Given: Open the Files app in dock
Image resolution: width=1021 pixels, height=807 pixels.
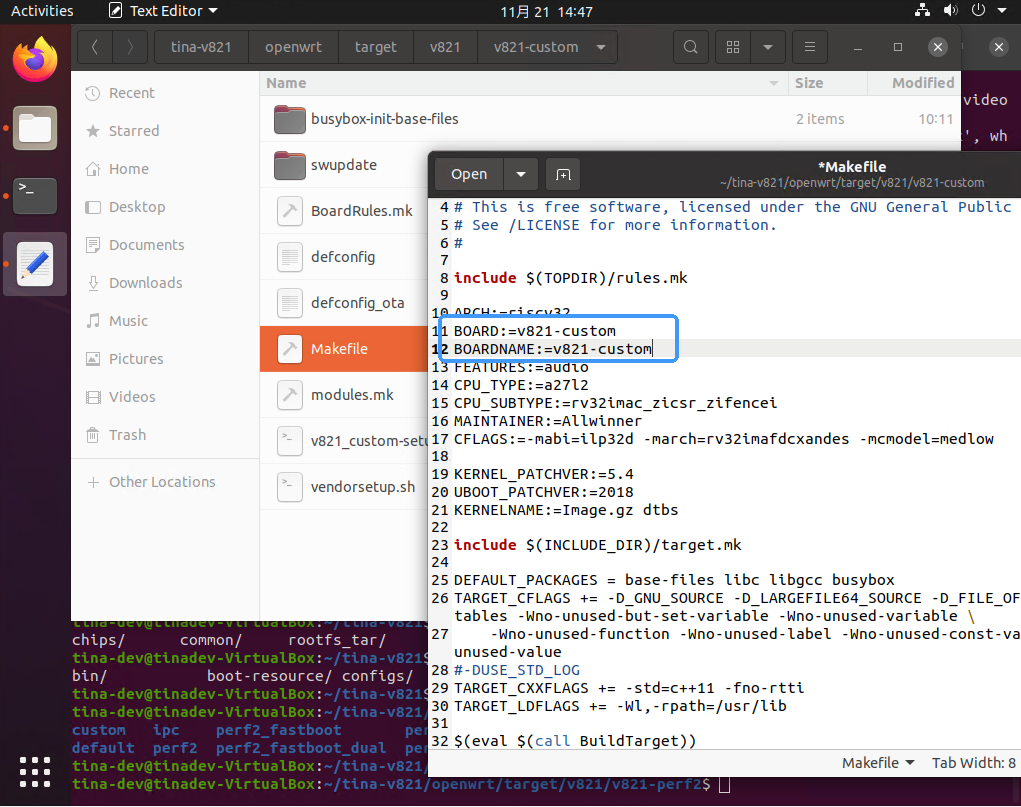Looking at the screenshot, I should coord(35,128).
